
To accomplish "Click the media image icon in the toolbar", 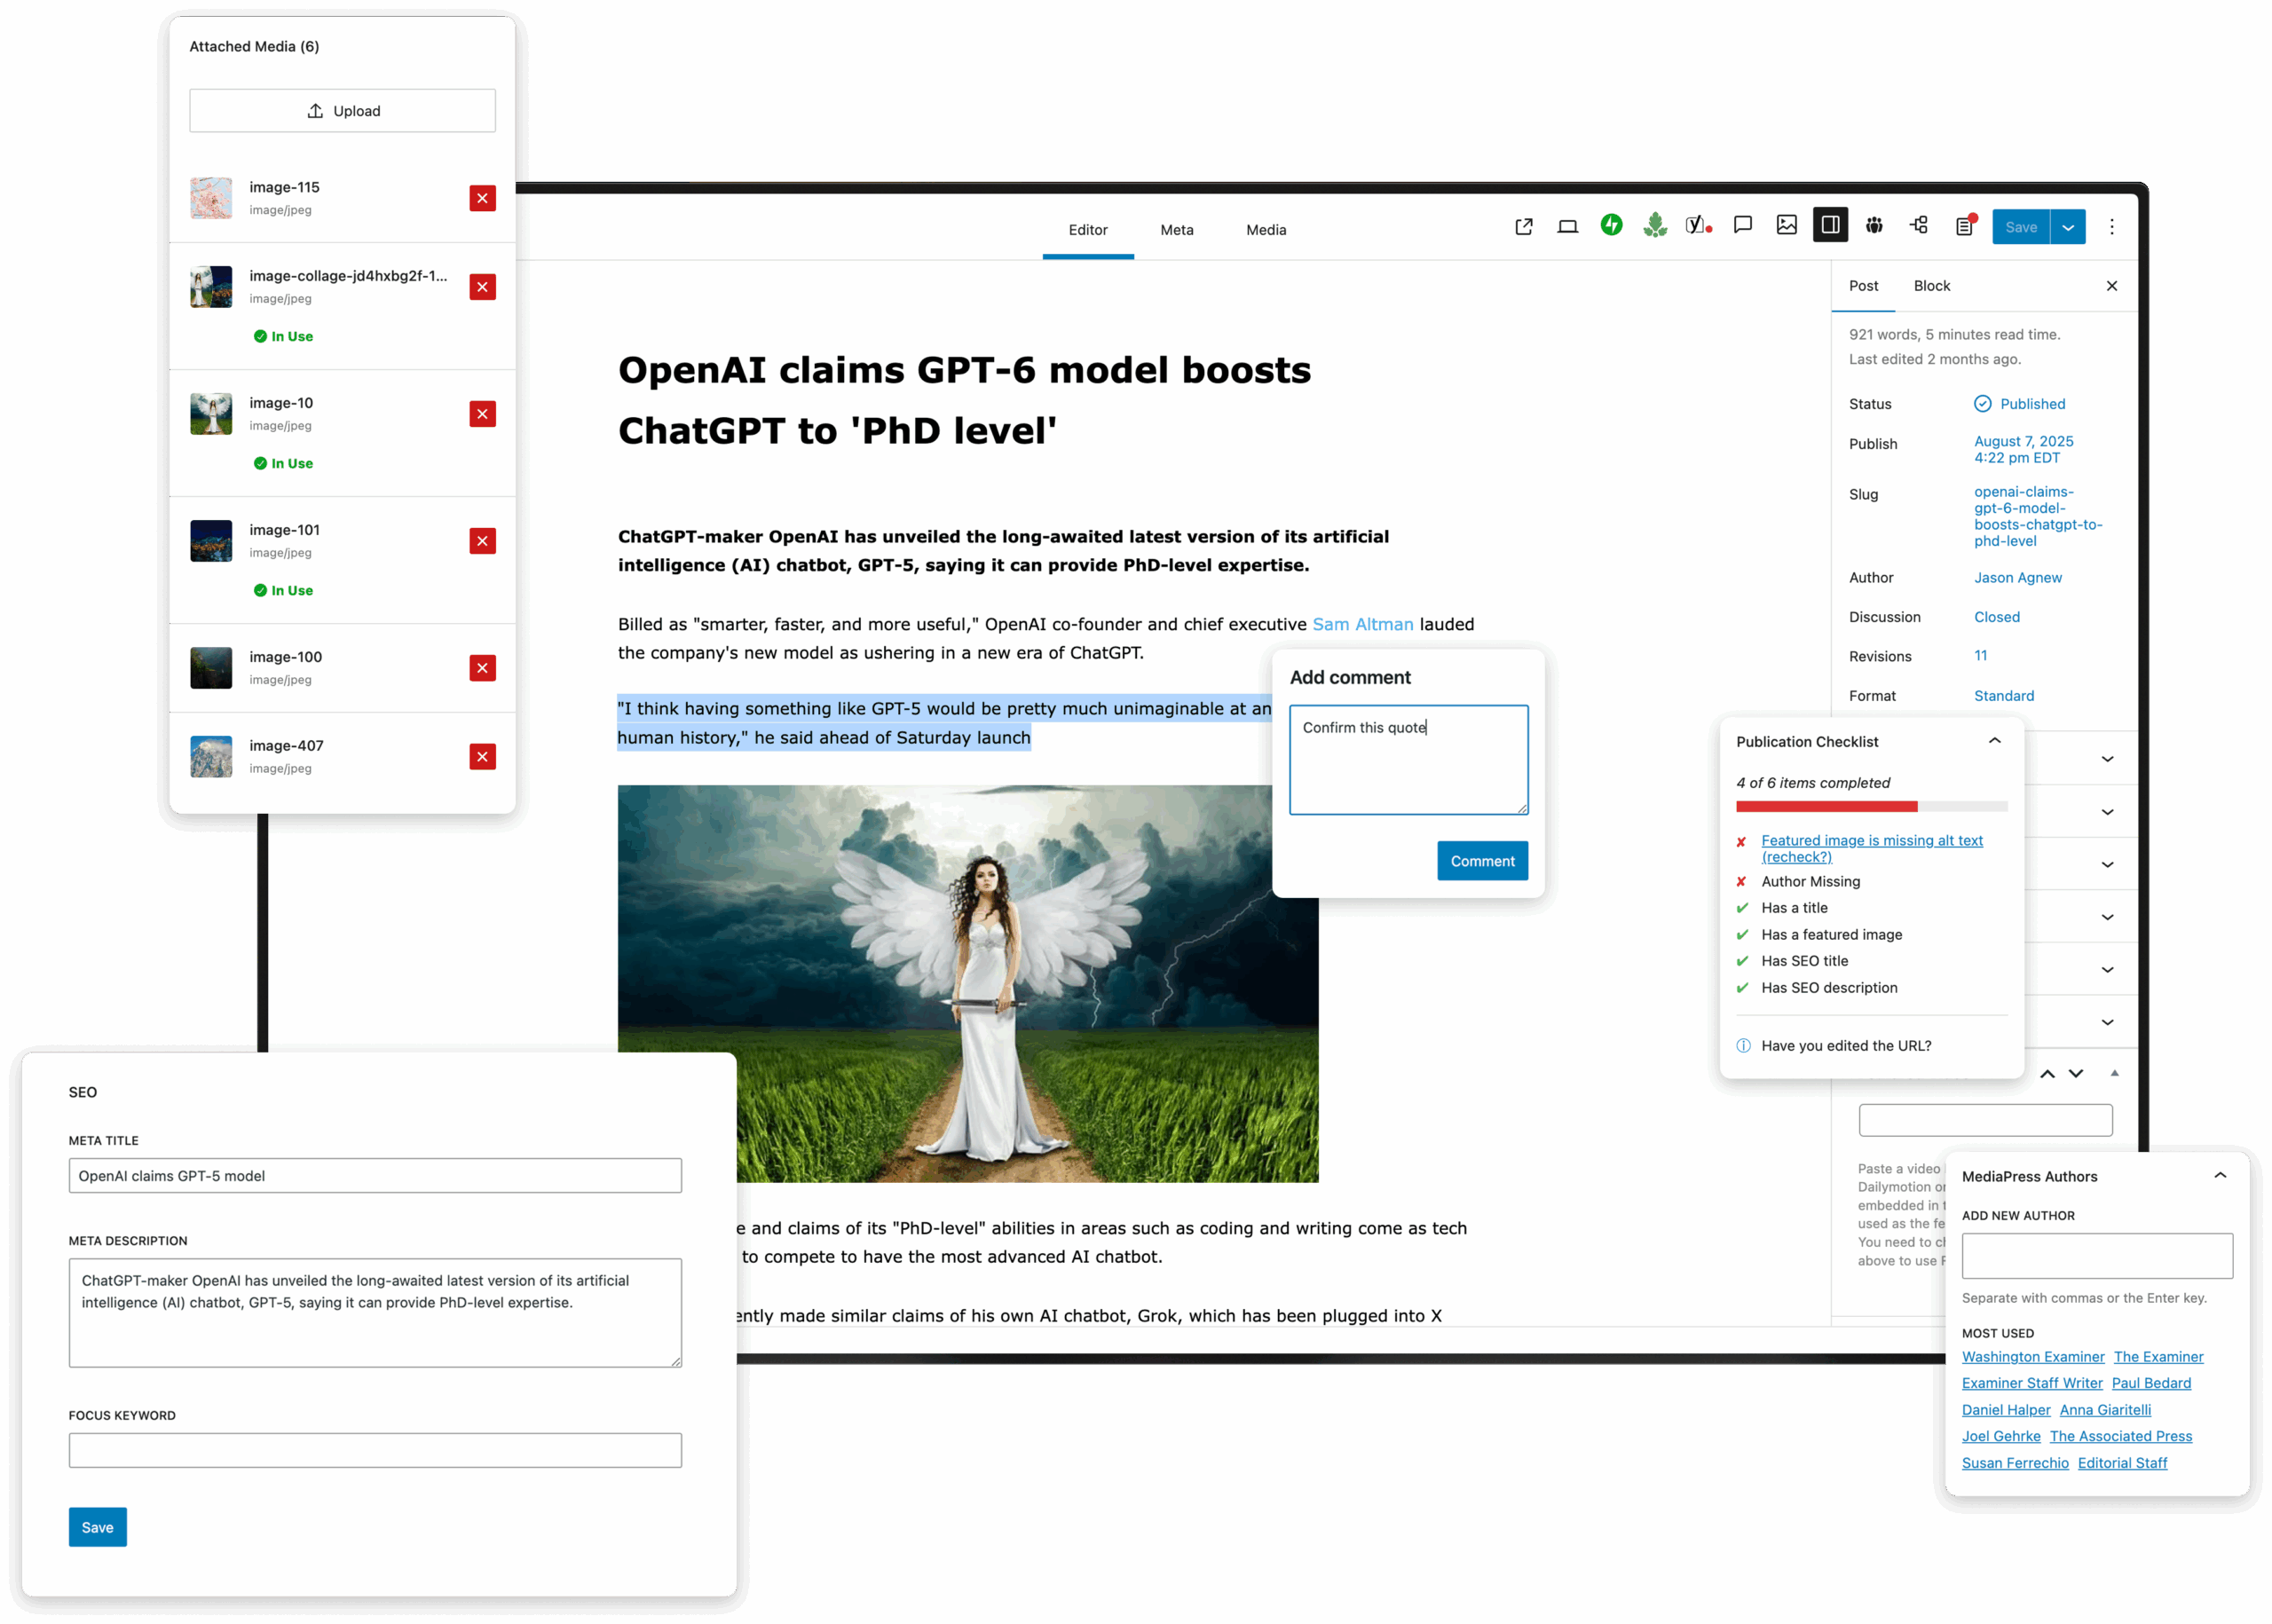I will tap(1786, 226).
